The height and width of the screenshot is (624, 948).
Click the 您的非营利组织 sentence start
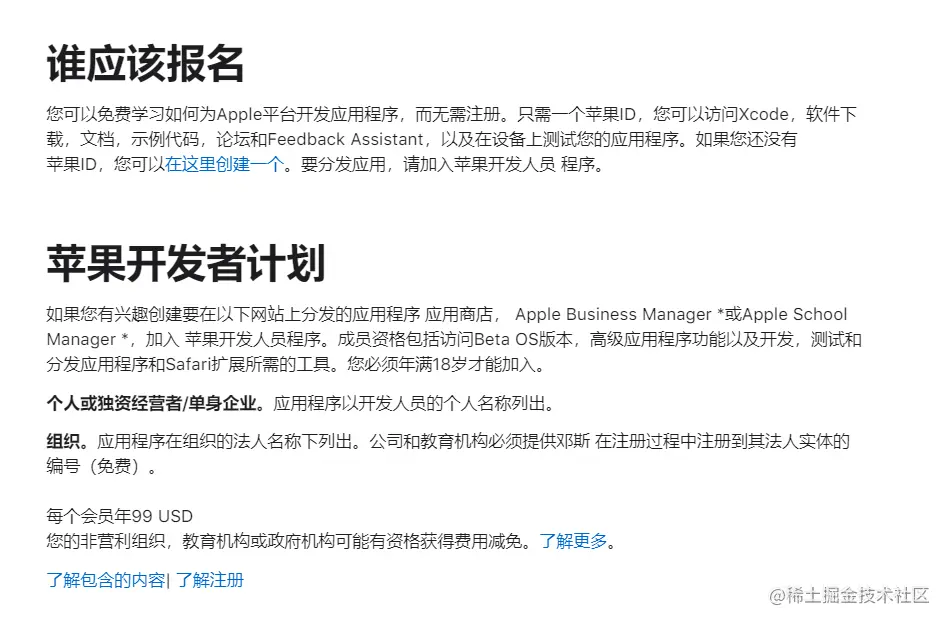(106, 541)
